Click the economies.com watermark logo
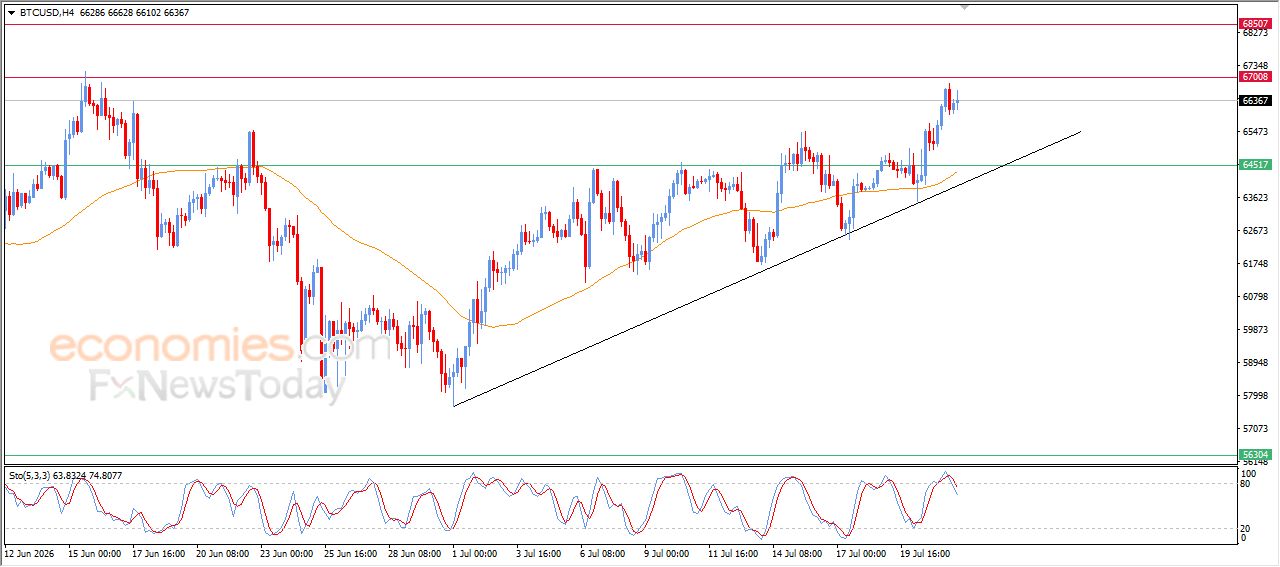 coord(220,347)
